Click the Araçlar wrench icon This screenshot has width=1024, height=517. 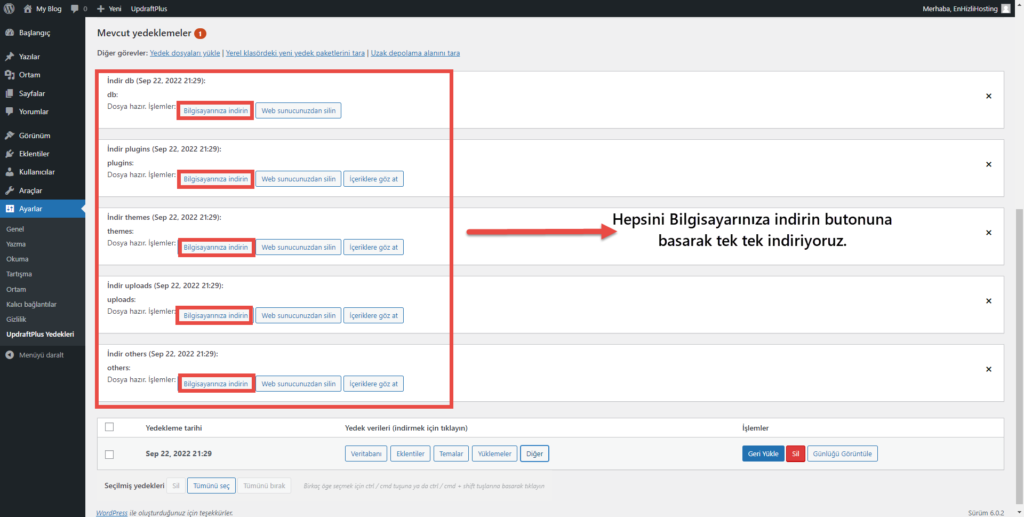coord(9,191)
